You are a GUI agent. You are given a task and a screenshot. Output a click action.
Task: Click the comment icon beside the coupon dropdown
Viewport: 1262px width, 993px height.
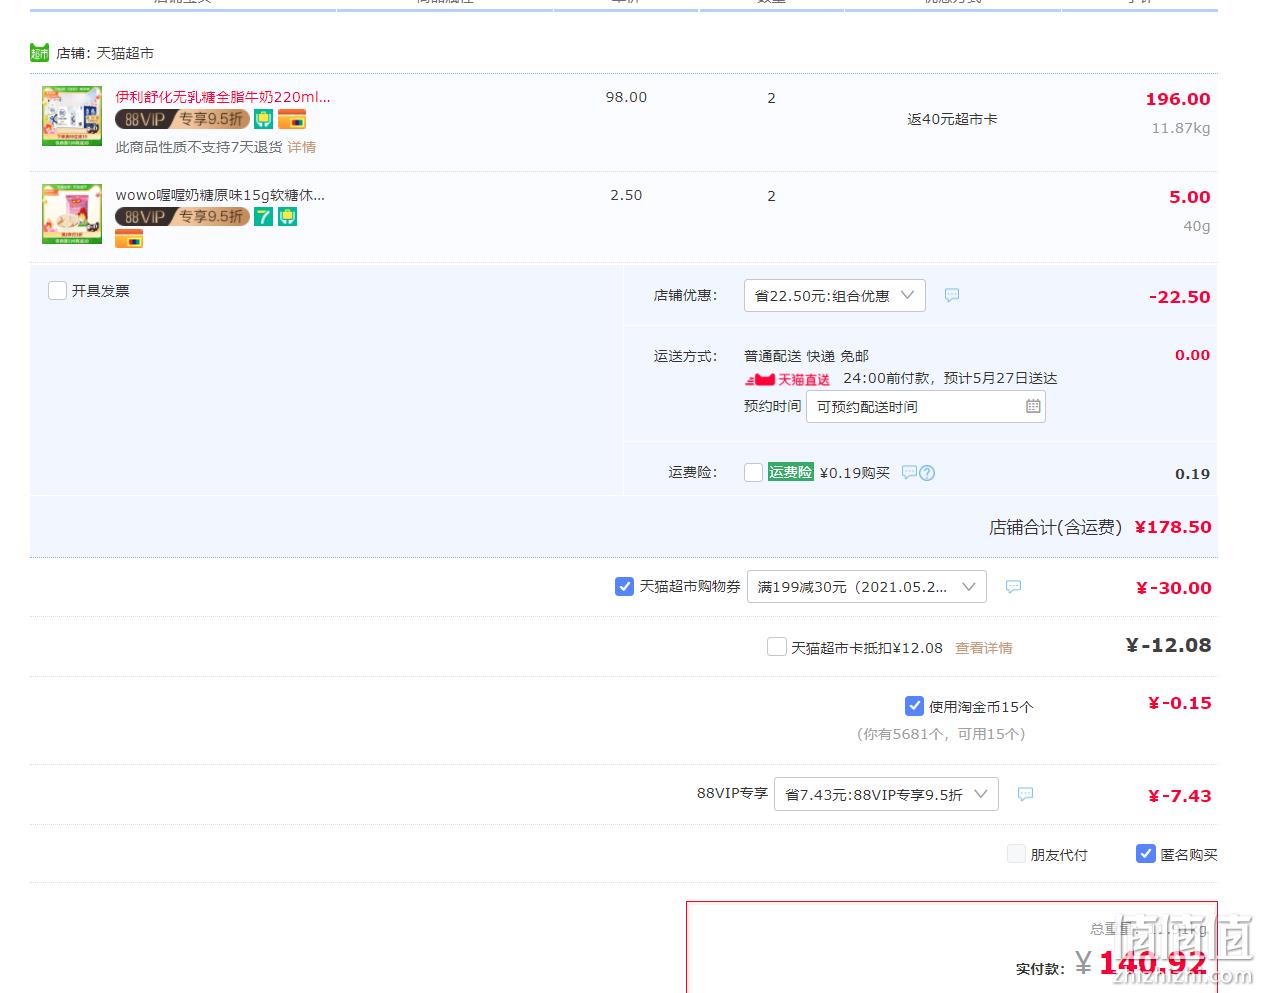[x=1013, y=587]
